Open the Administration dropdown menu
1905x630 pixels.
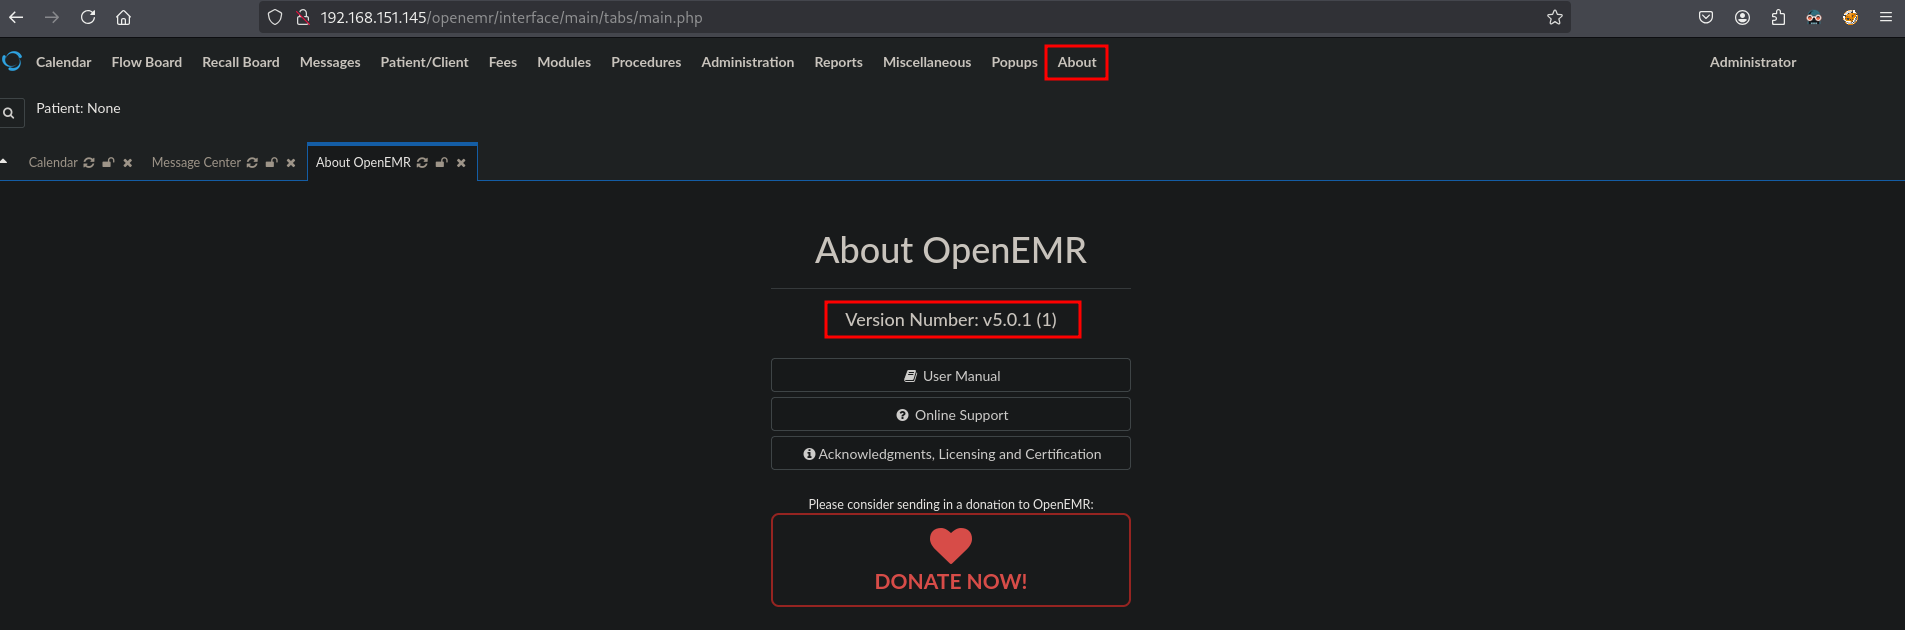(x=747, y=62)
